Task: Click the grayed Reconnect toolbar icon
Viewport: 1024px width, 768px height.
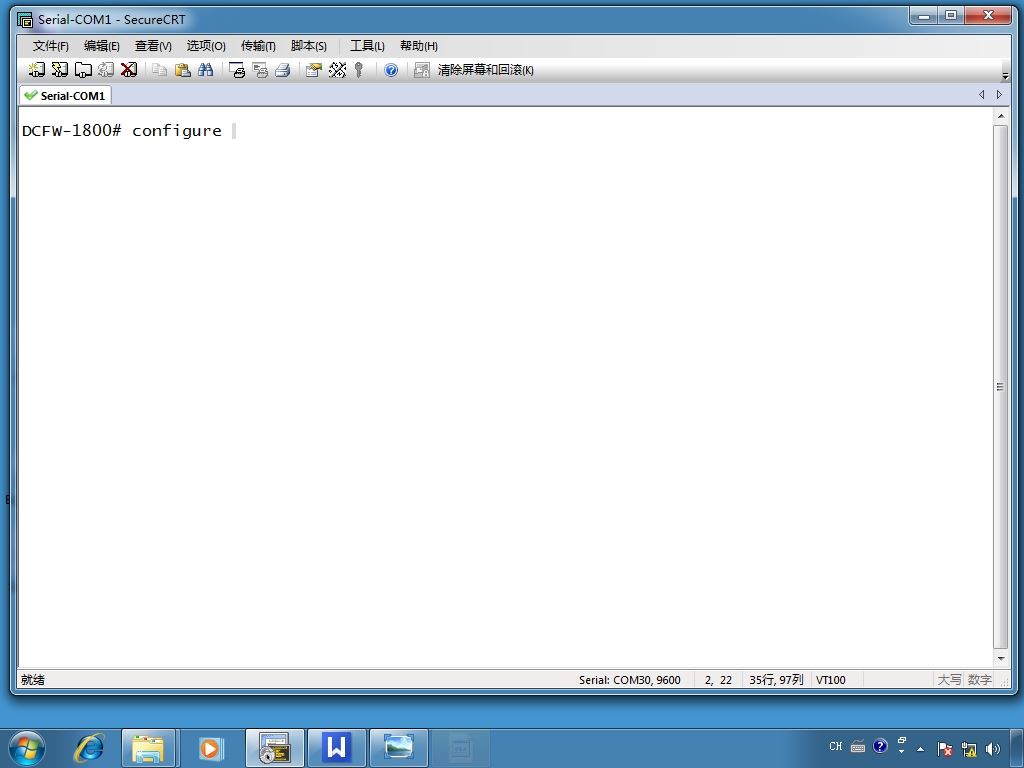Action: 106,70
